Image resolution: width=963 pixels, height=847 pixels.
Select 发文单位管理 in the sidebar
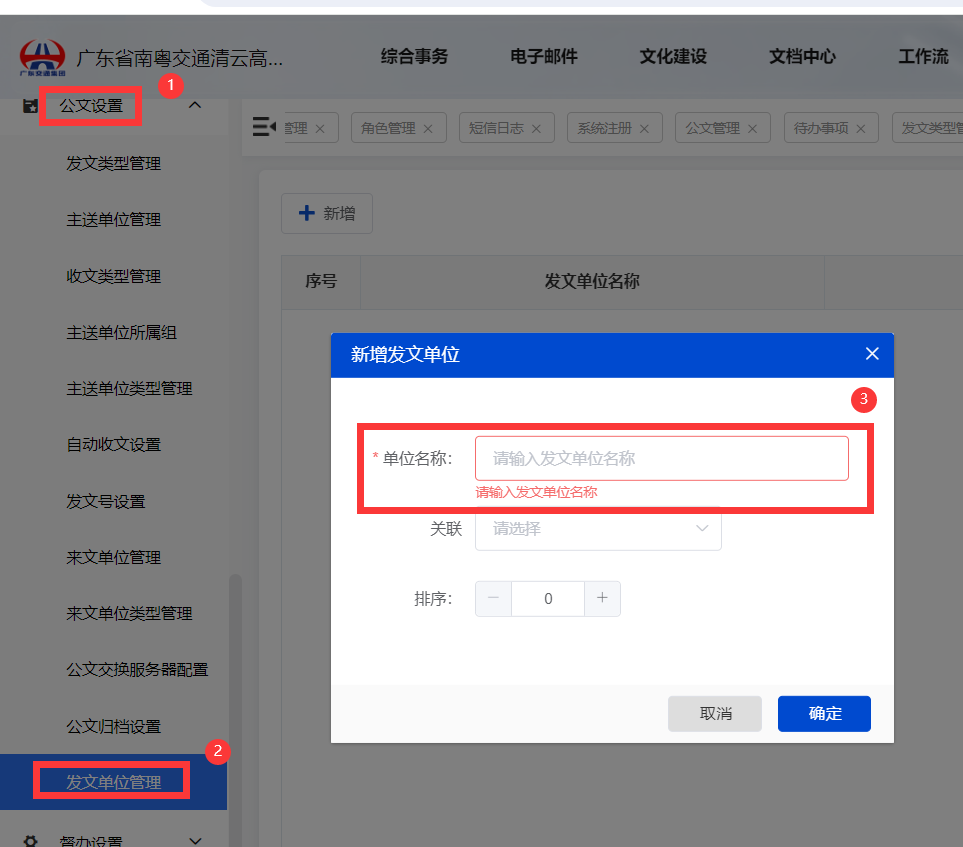pyautogui.click(x=114, y=782)
